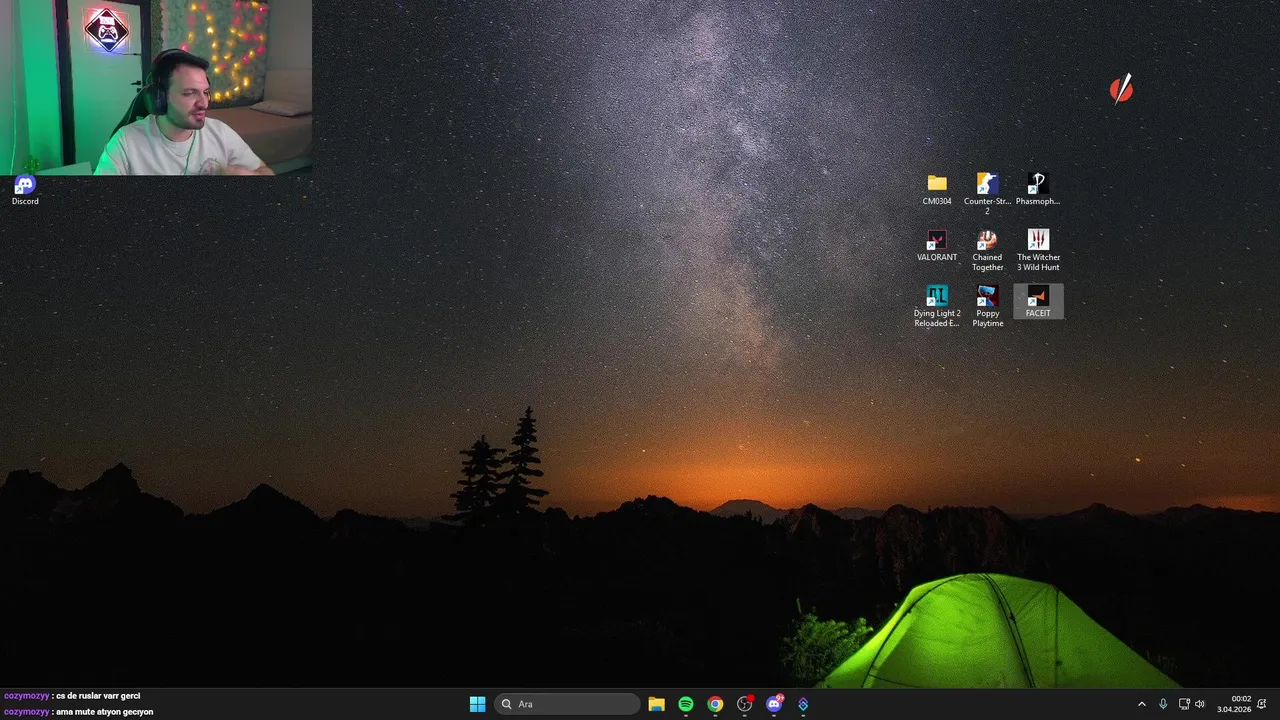Open the CM0304 folder

(937, 189)
